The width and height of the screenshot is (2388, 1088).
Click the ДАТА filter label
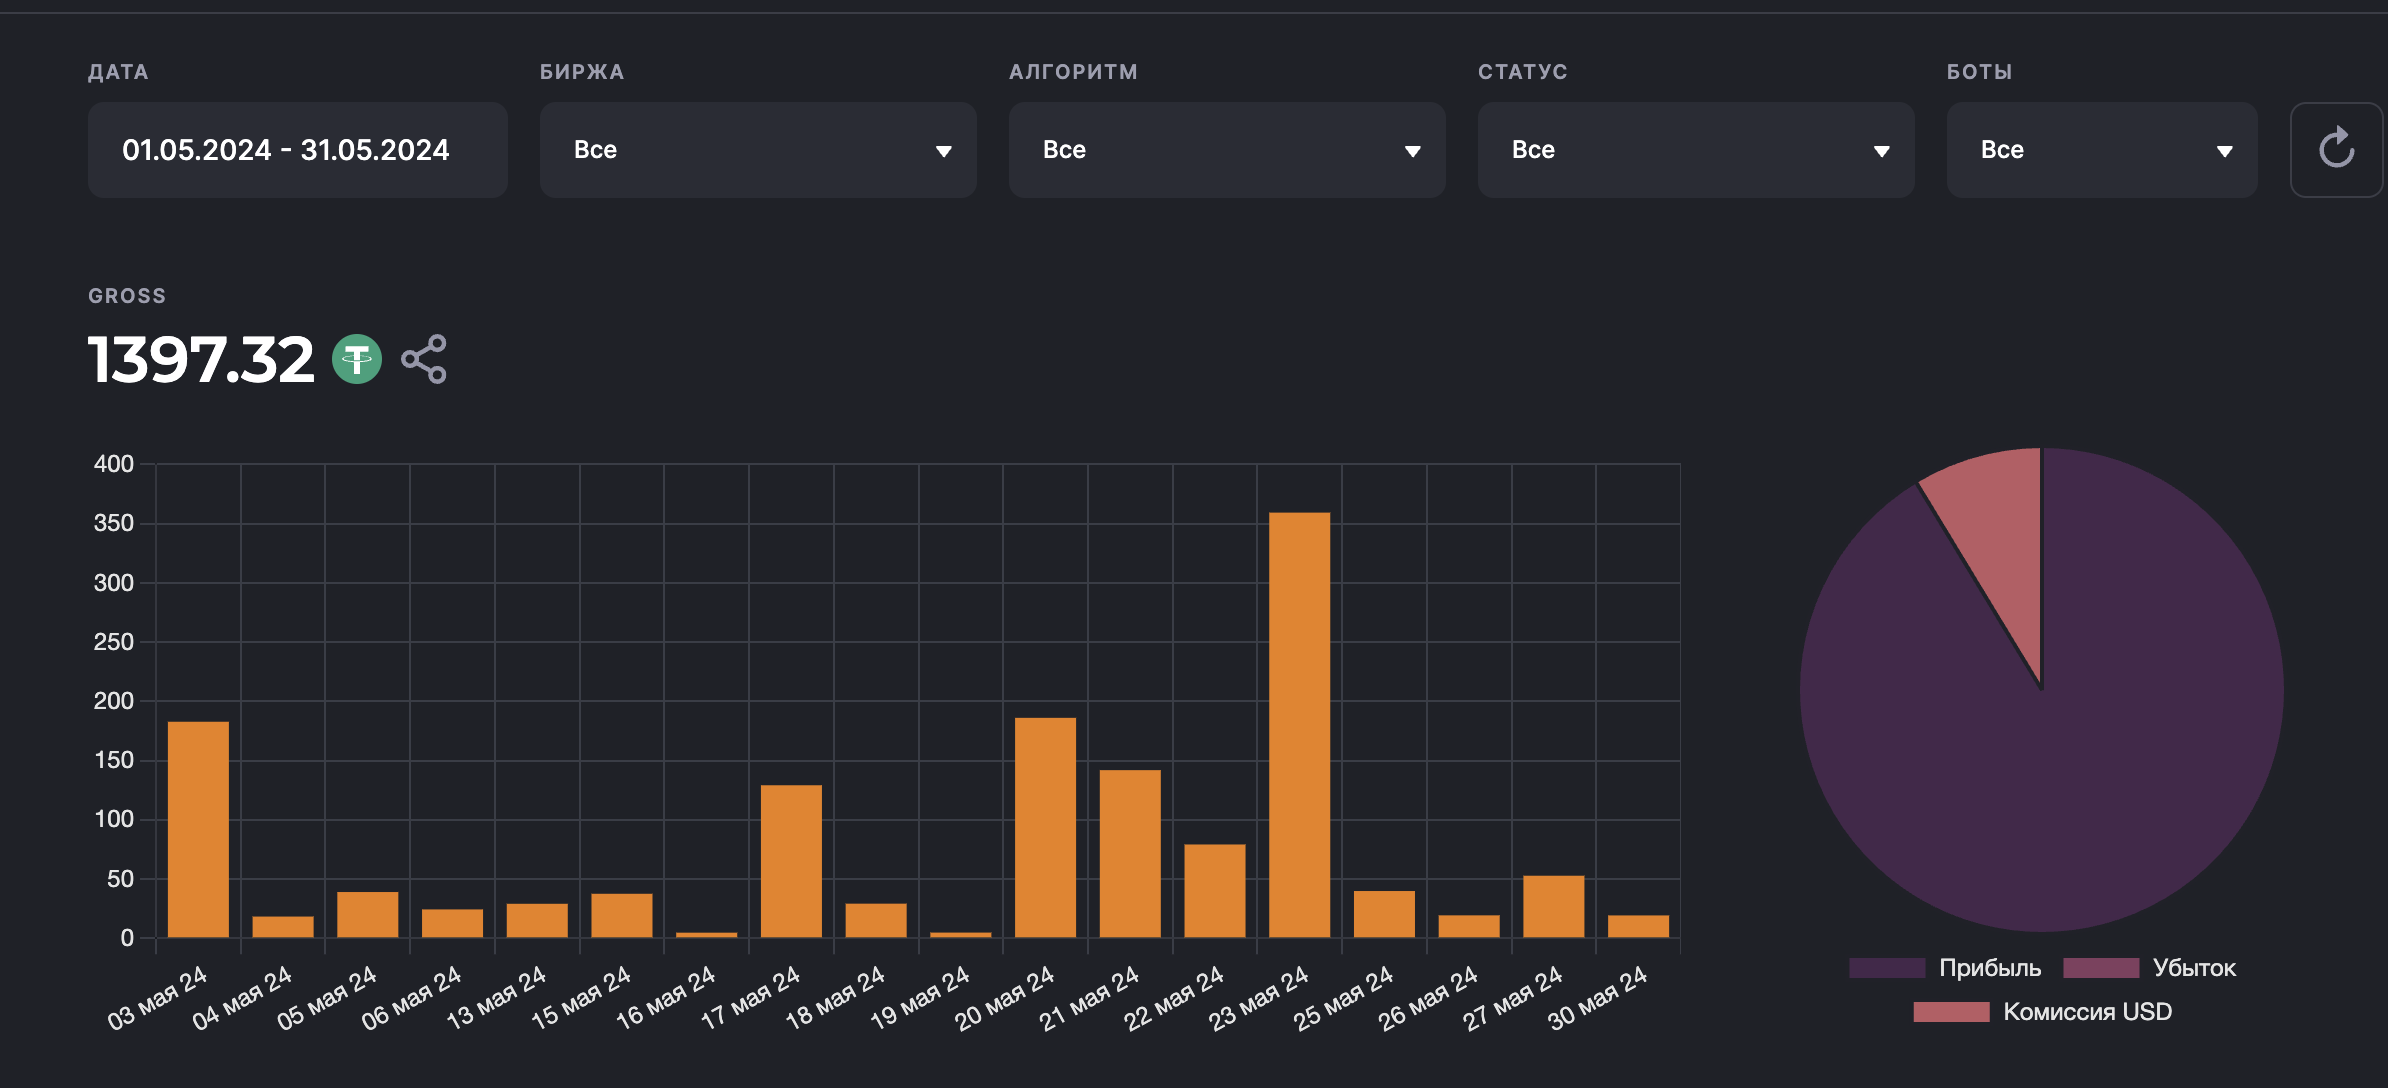click(118, 72)
